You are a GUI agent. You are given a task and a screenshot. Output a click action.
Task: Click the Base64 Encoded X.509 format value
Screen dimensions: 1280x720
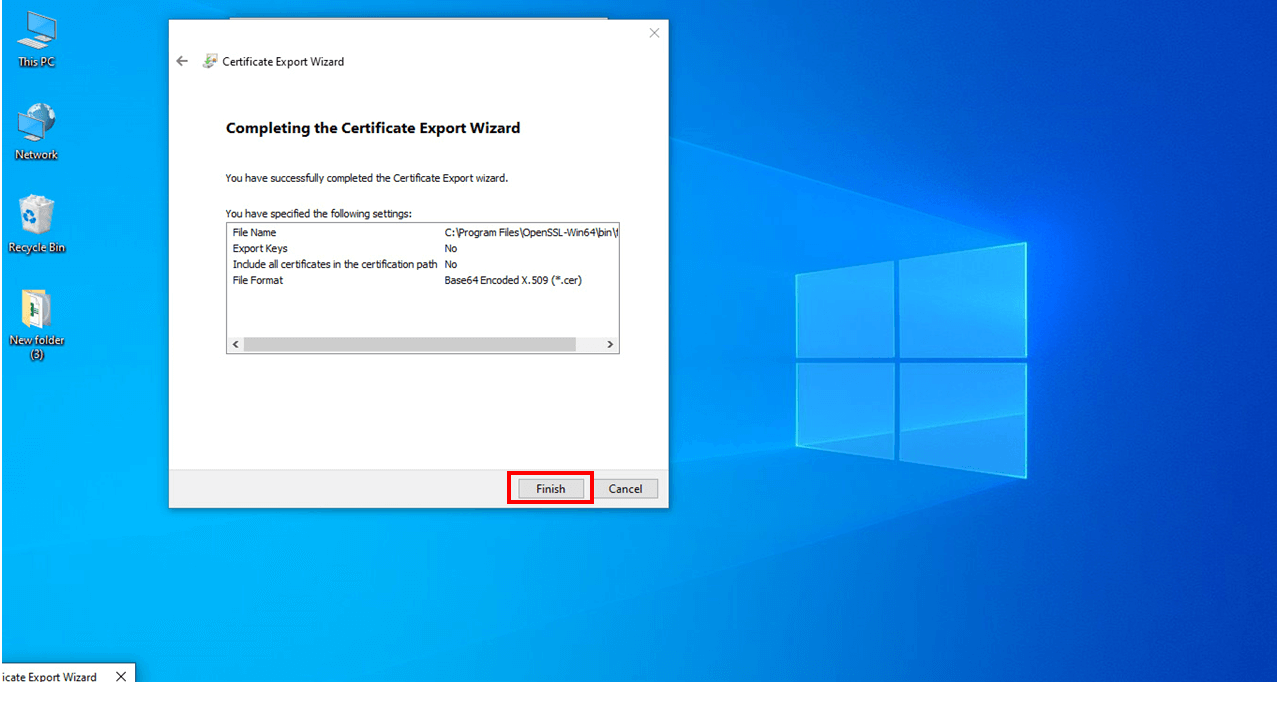click(513, 280)
